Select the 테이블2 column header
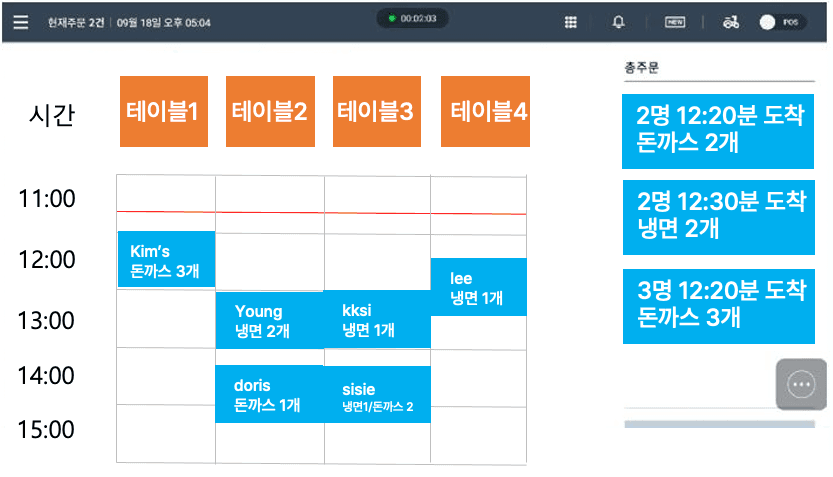The image size is (833, 477). pyautogui.click(x=270, y=111)
